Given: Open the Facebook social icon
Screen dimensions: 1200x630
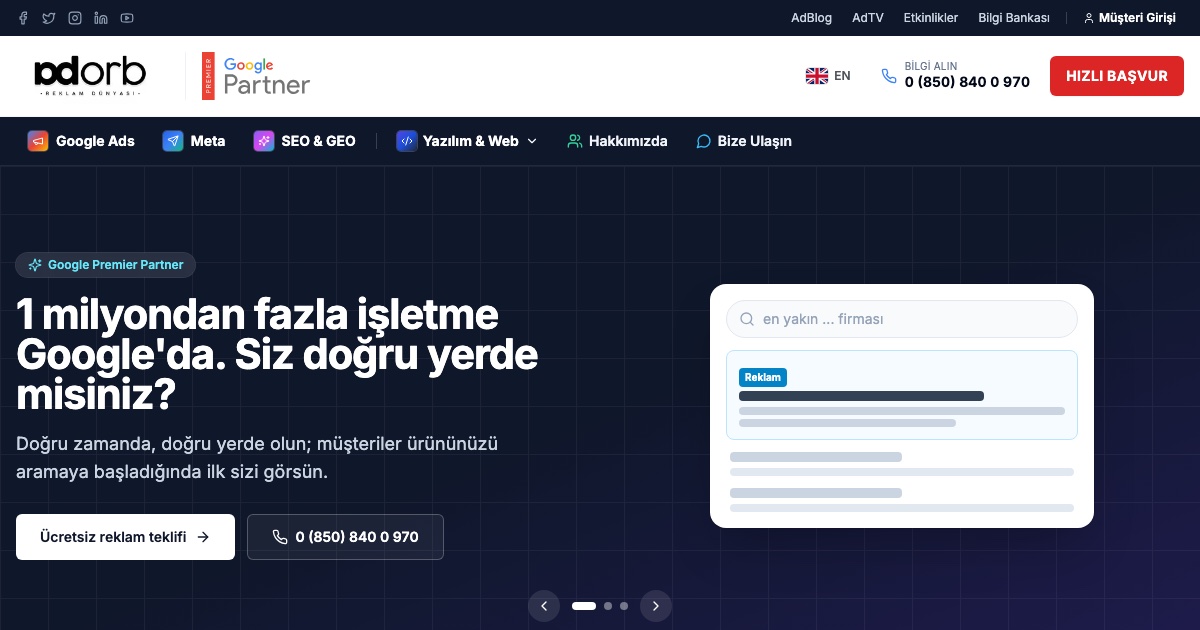Looking at the screenshot, I should pos(23,18).
